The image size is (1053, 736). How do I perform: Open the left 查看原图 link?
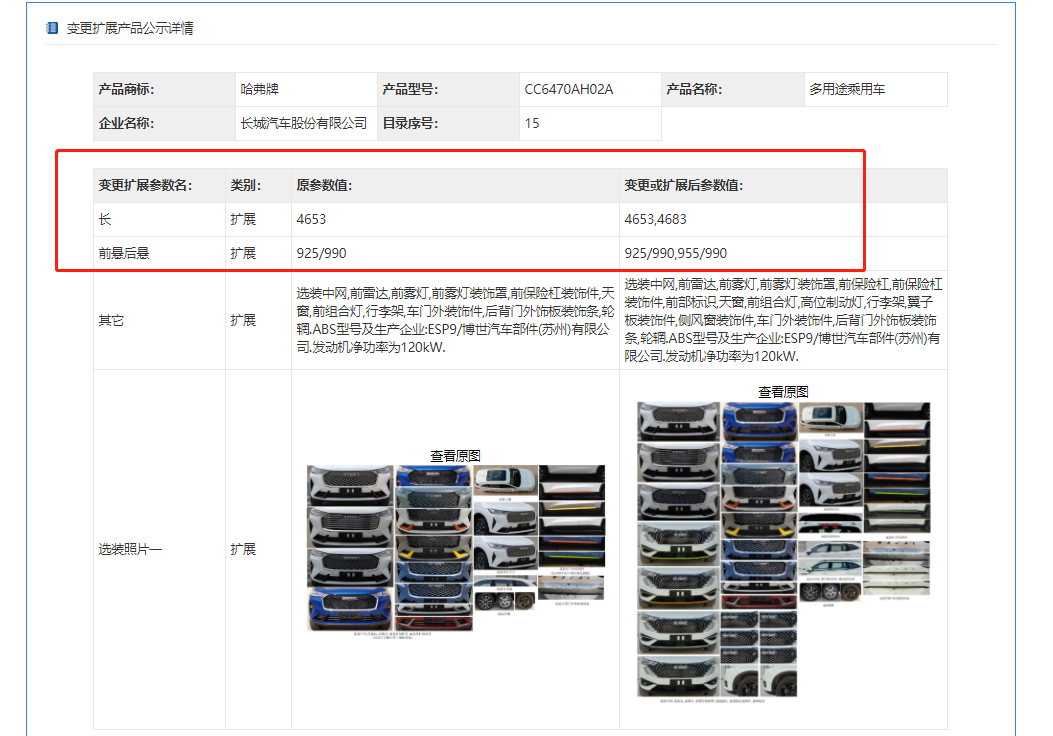click(x=455, y=456)
